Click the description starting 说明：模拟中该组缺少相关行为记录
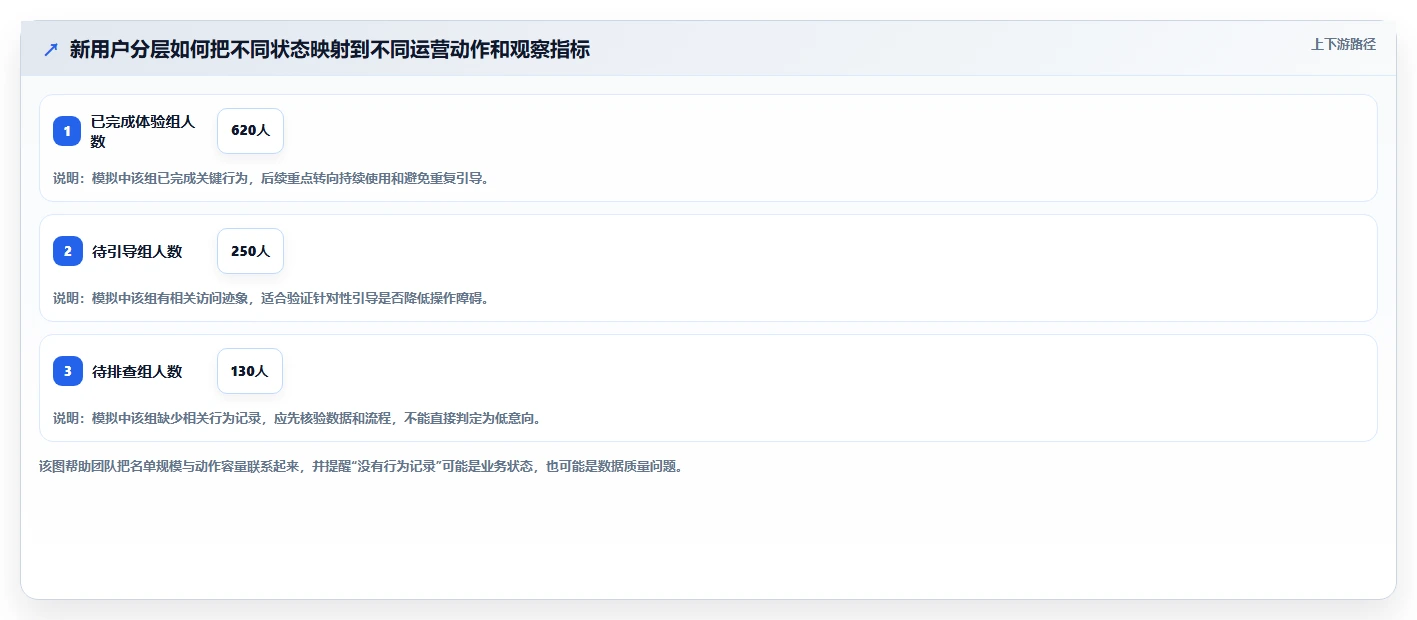 [297, 419]
